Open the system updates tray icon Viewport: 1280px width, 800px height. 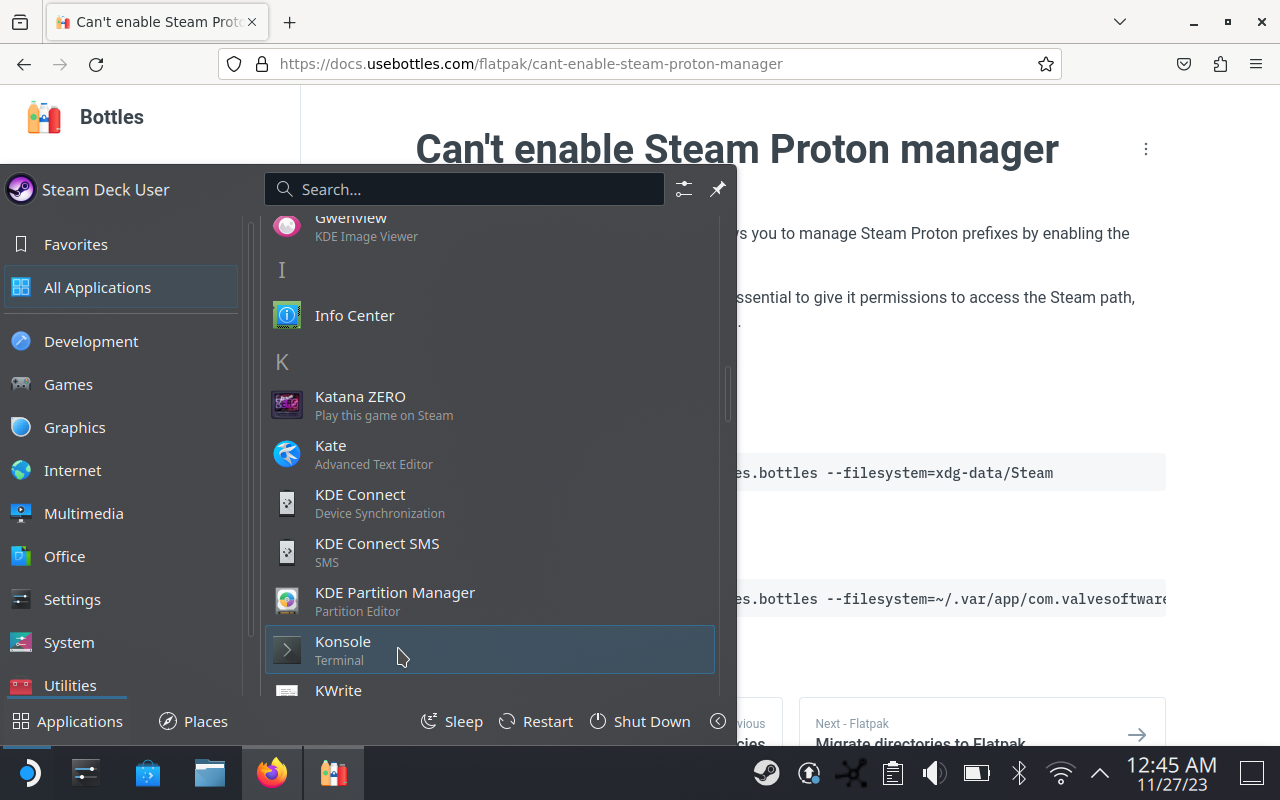[809, 773]
